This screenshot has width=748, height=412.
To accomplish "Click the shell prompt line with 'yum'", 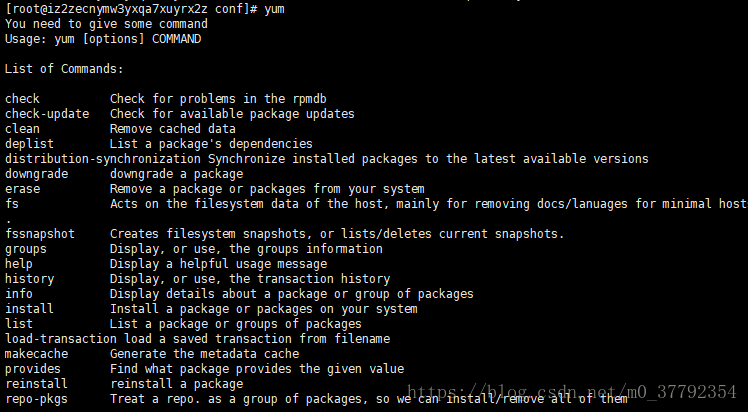I will (x=145, y=9).
